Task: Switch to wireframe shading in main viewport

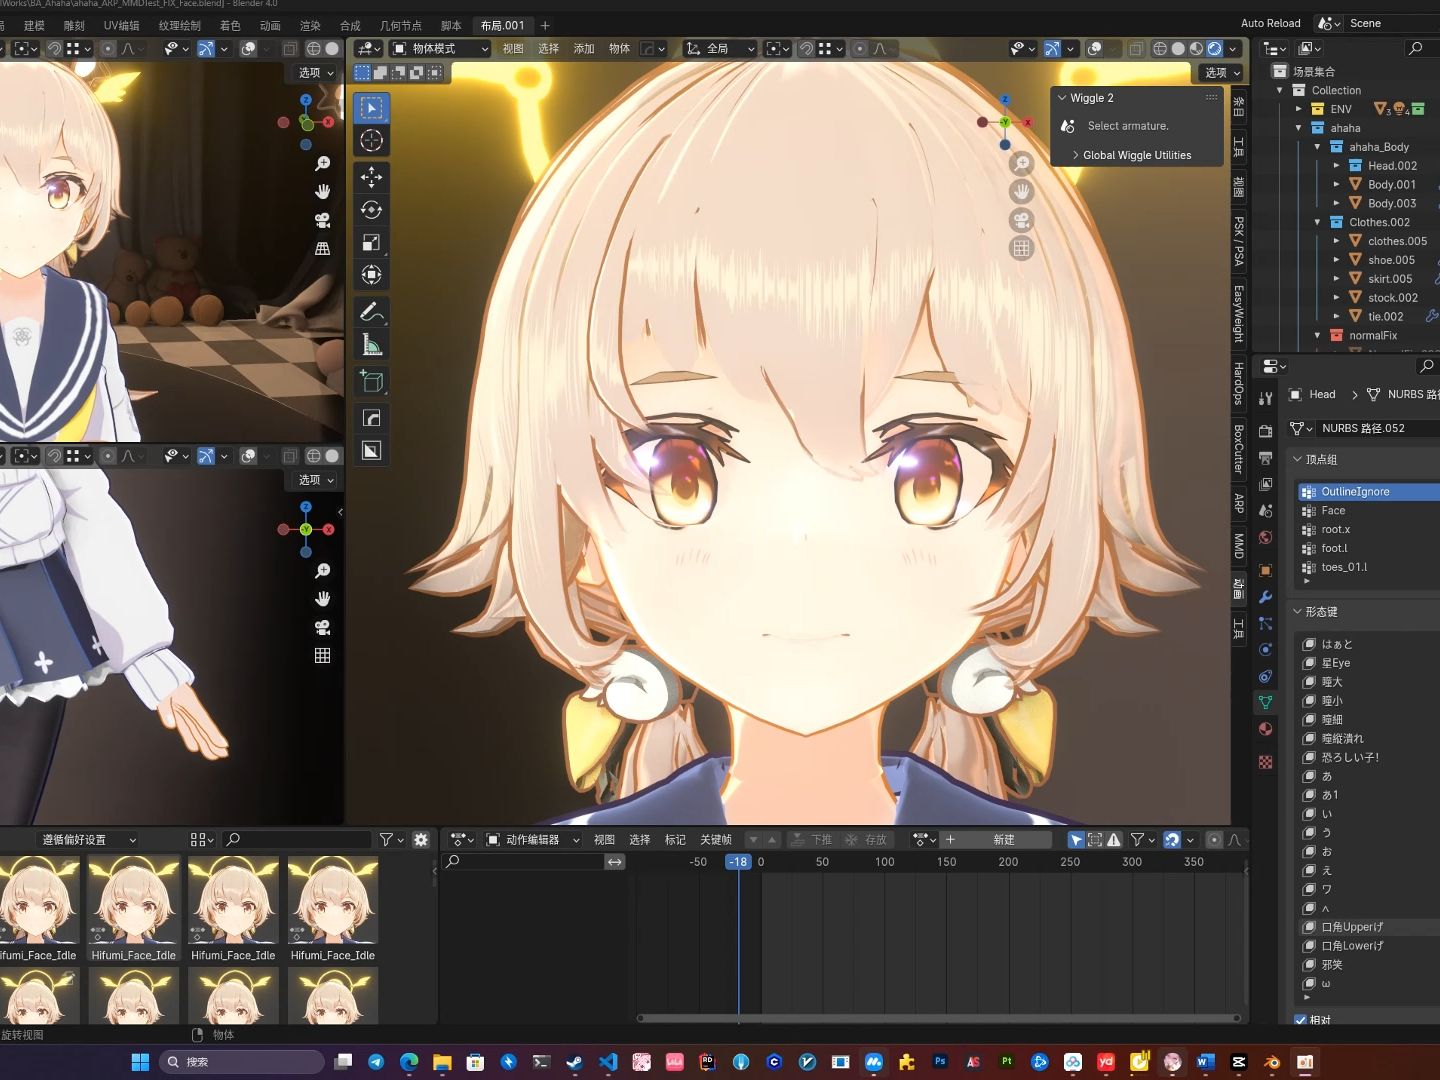Action: coord(1160,48)
